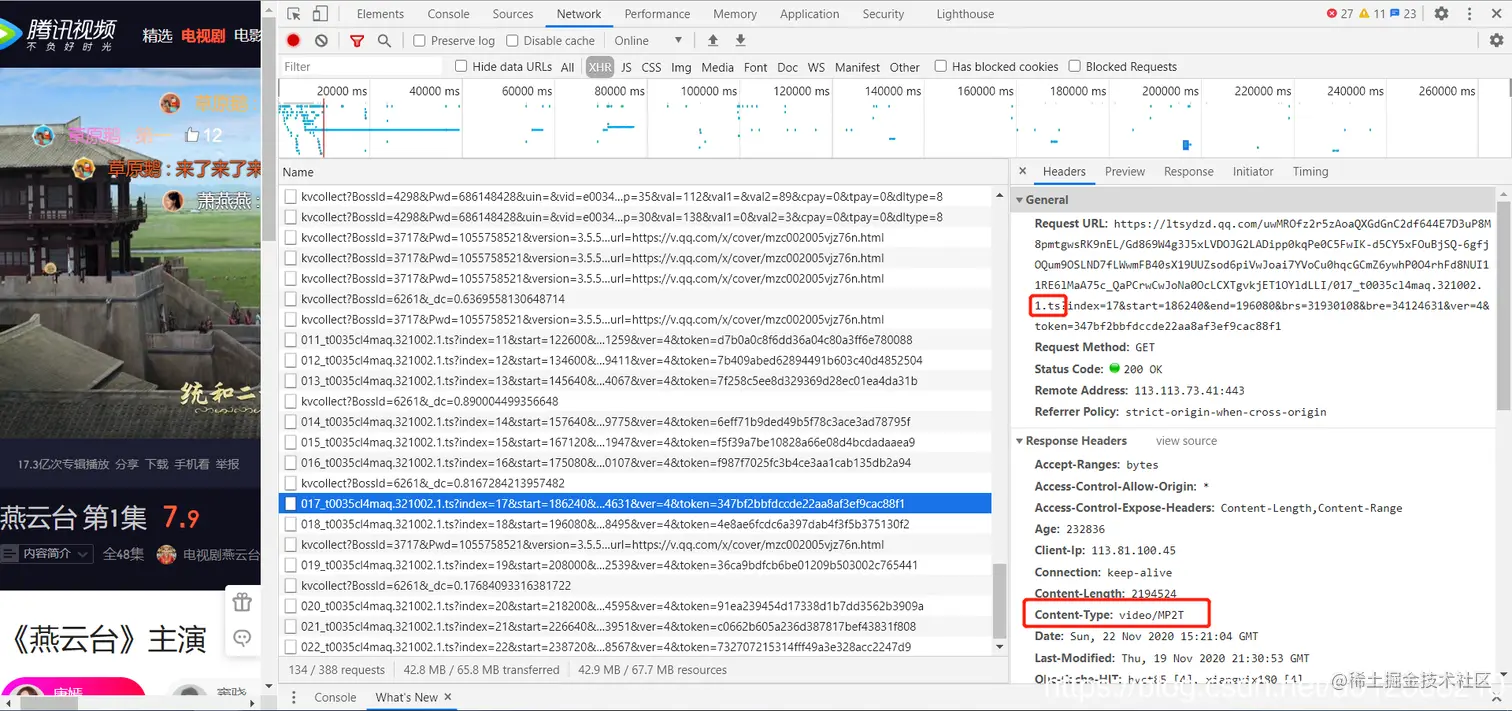Toggle the red filter funnel icon
Screen dimensions: 1512x711
click(x=357, y=41)
